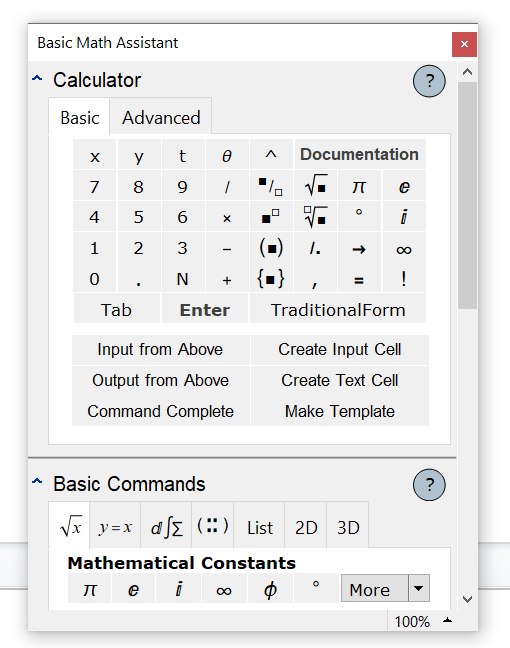Select the calculus d∫Σ commands tab
510x648 pixels.
(x=166, y=527)
